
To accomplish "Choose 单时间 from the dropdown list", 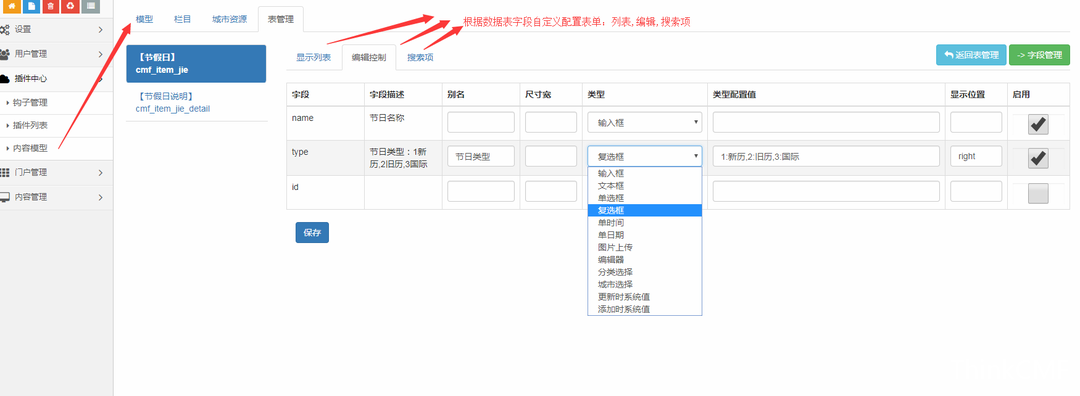I will [x=645, y=223].
